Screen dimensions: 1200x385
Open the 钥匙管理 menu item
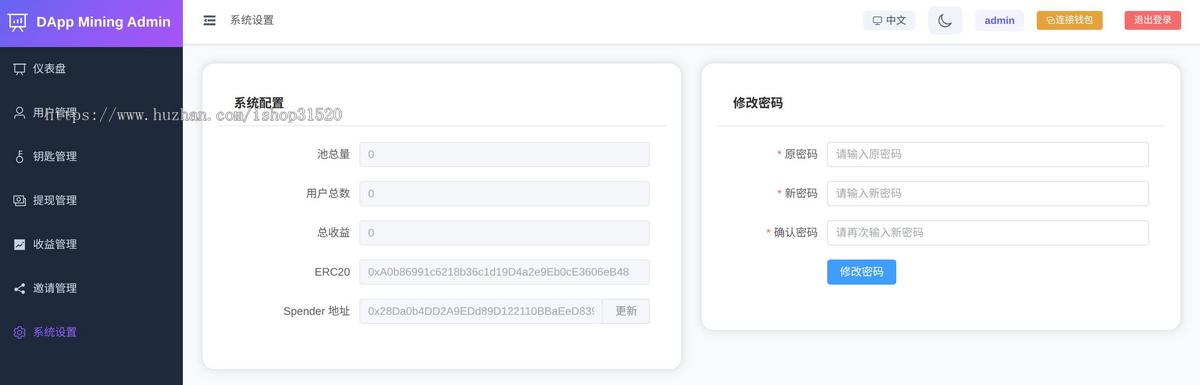coord(91,157)
